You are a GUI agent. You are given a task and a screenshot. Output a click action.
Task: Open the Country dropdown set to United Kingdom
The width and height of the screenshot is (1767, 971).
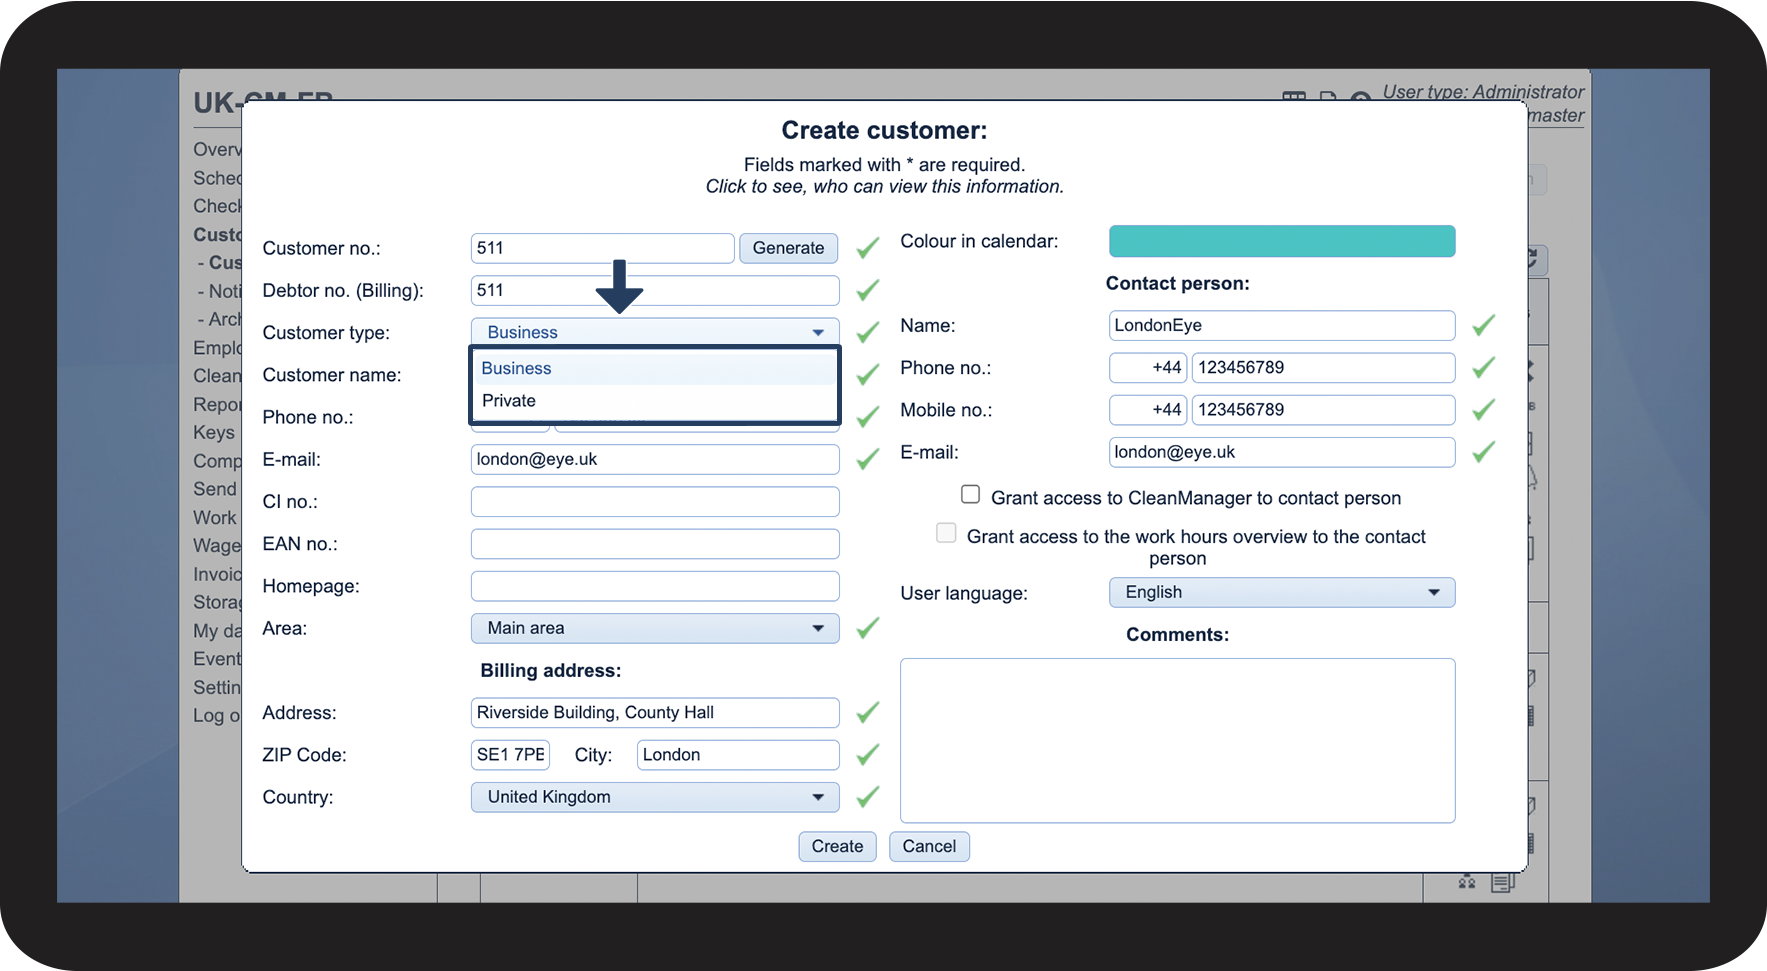tap(654, 797)
